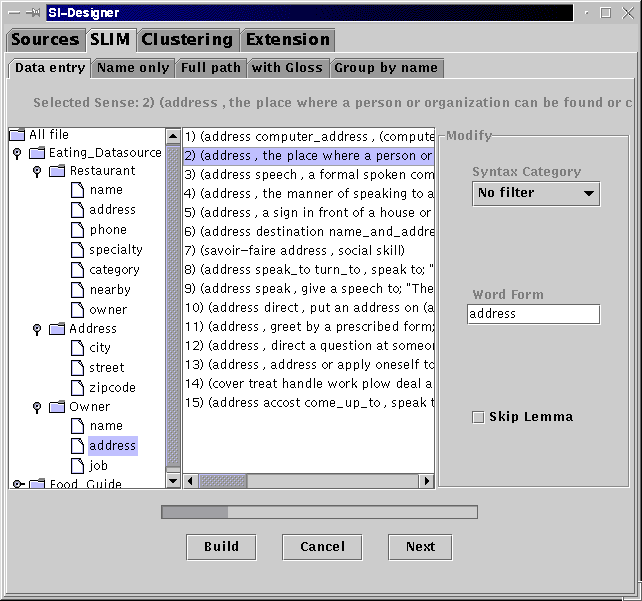Click the Owner folder icon
Viewport: 642px width, 601px height.
[57, 407]
